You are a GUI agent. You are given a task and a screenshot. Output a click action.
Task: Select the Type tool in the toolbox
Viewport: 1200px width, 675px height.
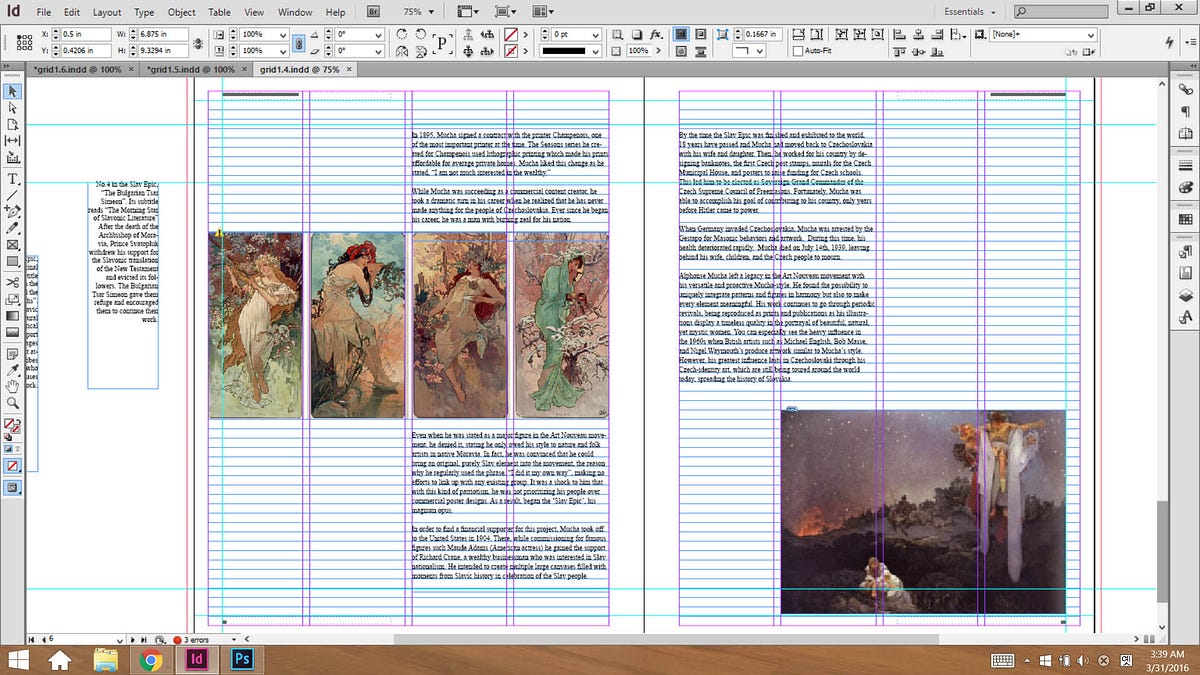[13, 179]
